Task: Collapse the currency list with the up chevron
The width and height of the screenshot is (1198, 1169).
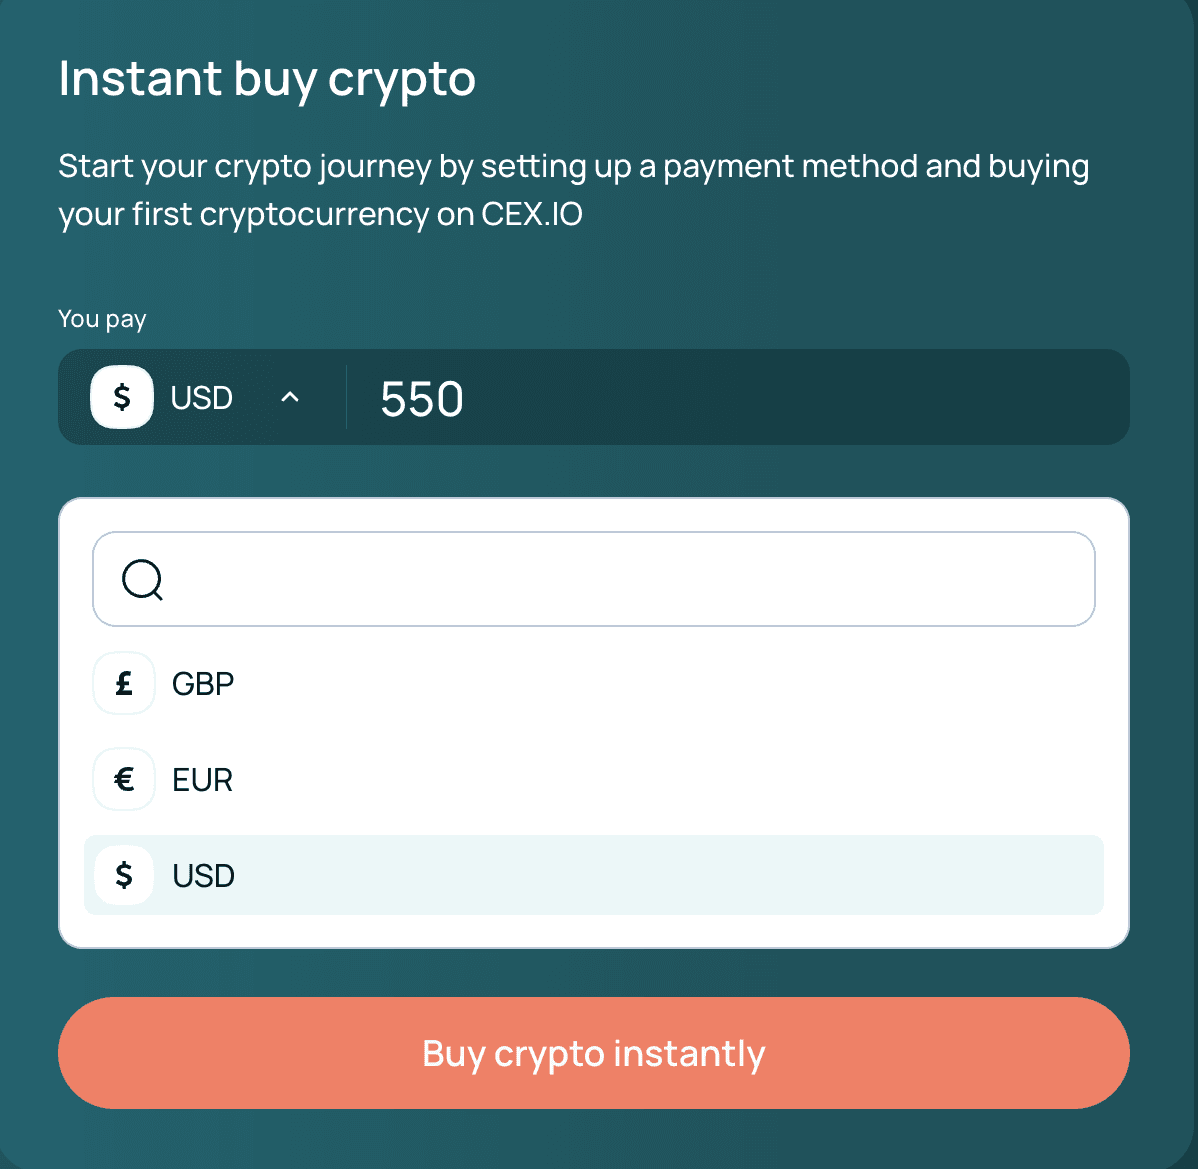Action: pyautogui.click(x=290, y=397)
